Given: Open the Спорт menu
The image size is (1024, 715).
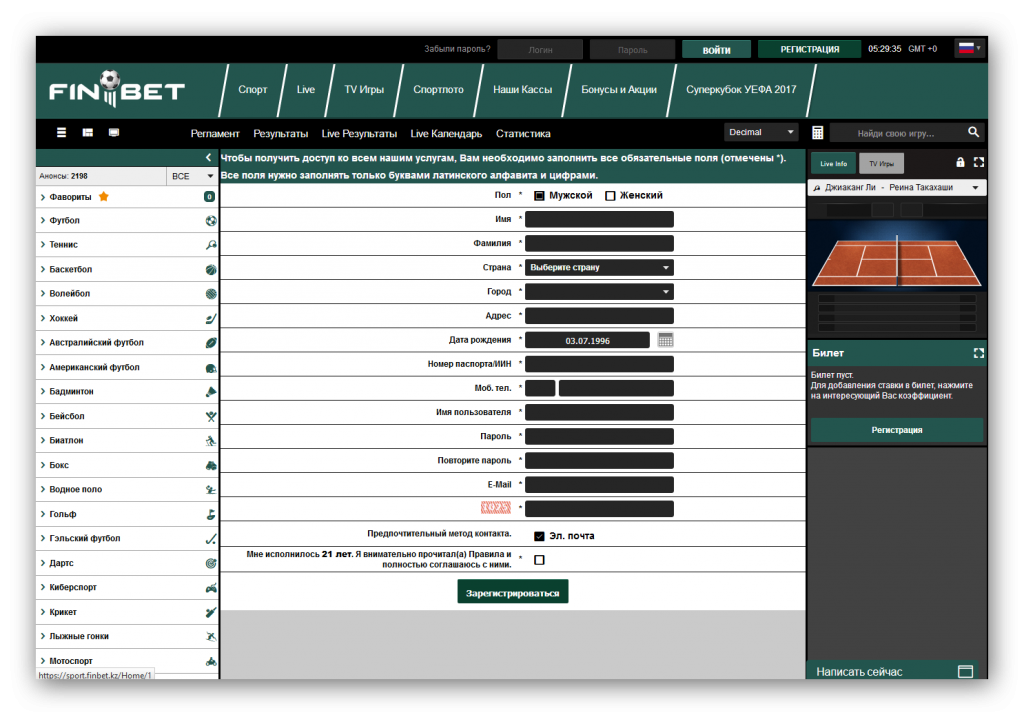Looking at the screenshot, I should click(253, 89).
